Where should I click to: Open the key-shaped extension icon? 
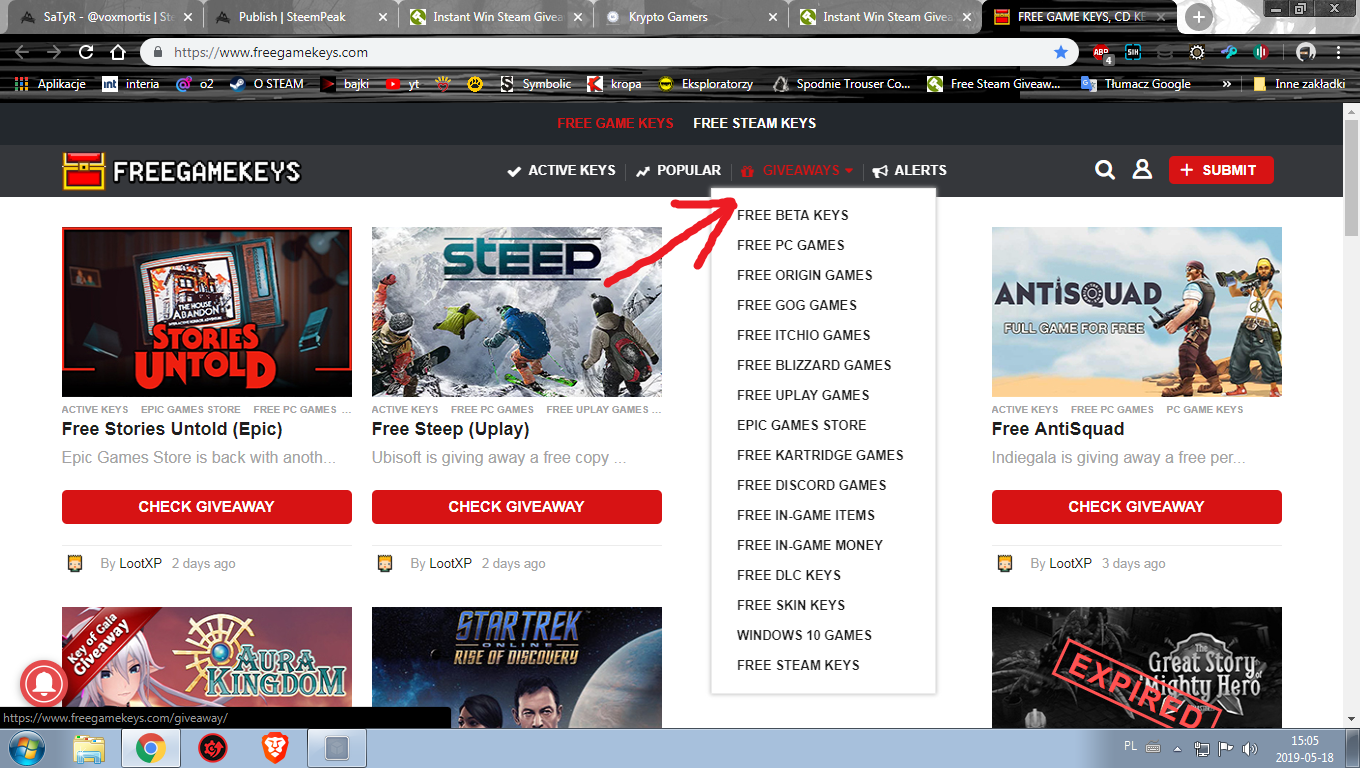tap(1229, 52)
